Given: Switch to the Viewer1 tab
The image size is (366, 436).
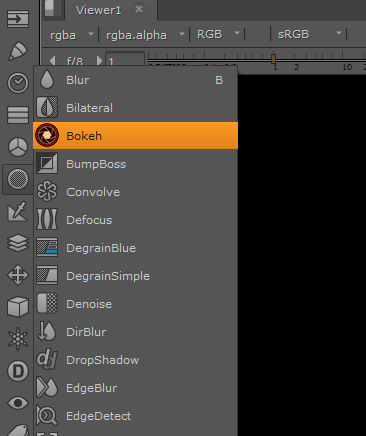Looking at the screenshot, I should click(99, 10).
